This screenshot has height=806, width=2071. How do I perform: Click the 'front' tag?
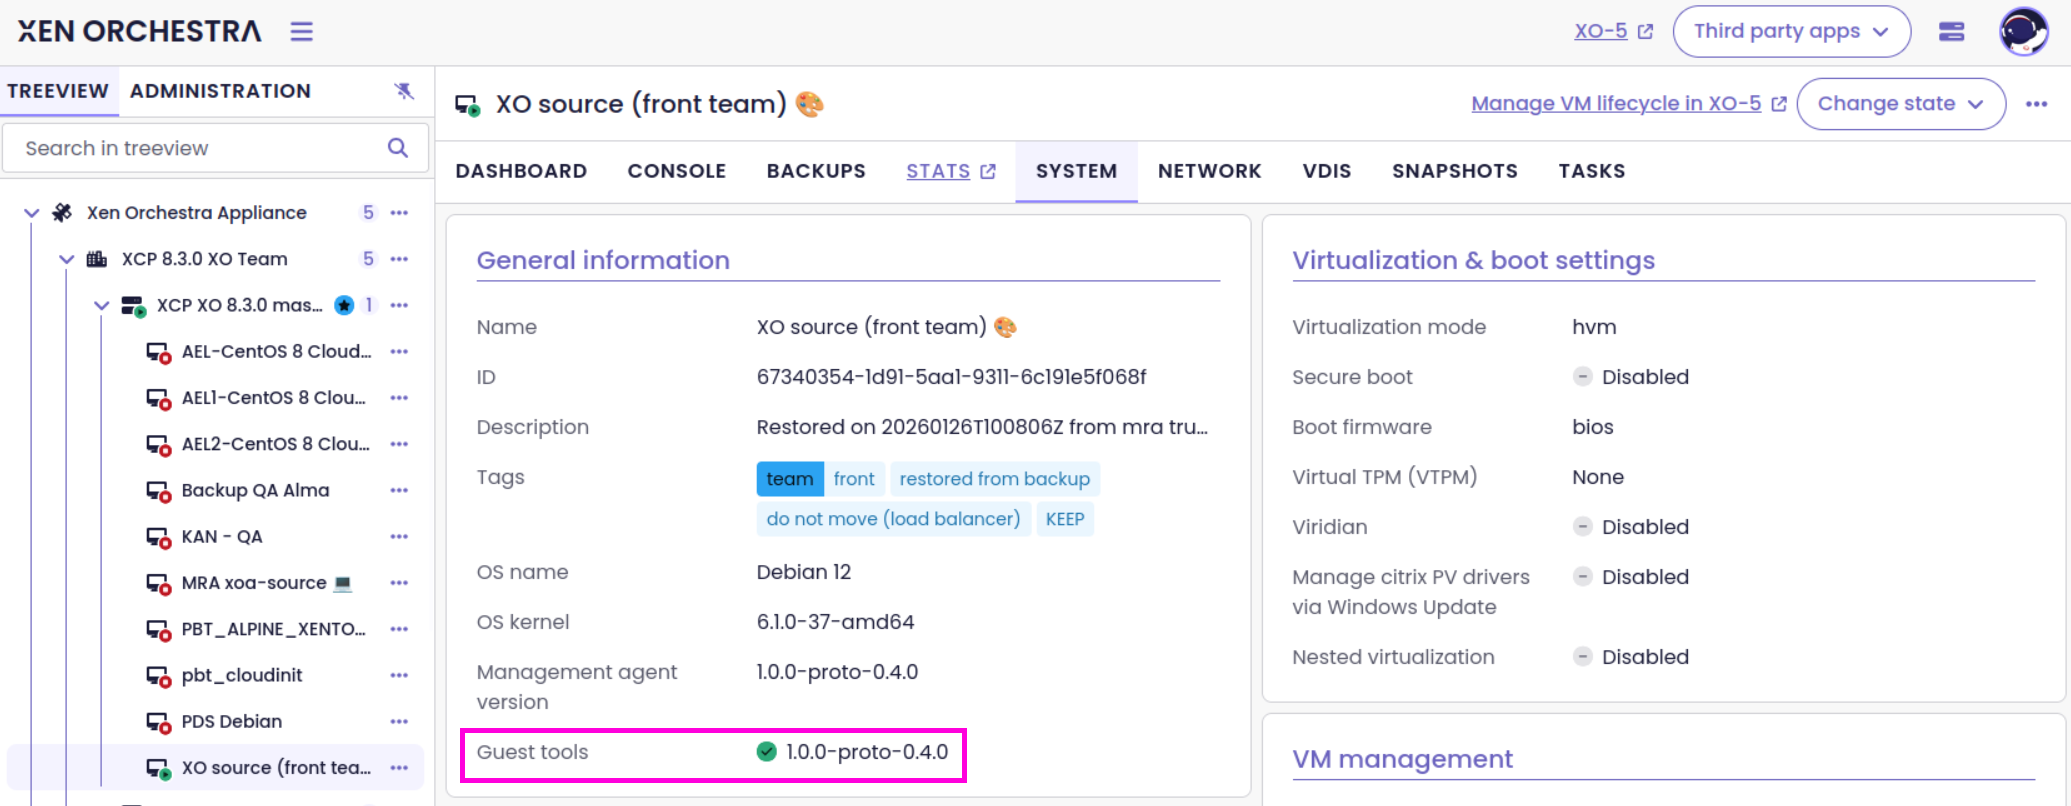tap(854, 479)
